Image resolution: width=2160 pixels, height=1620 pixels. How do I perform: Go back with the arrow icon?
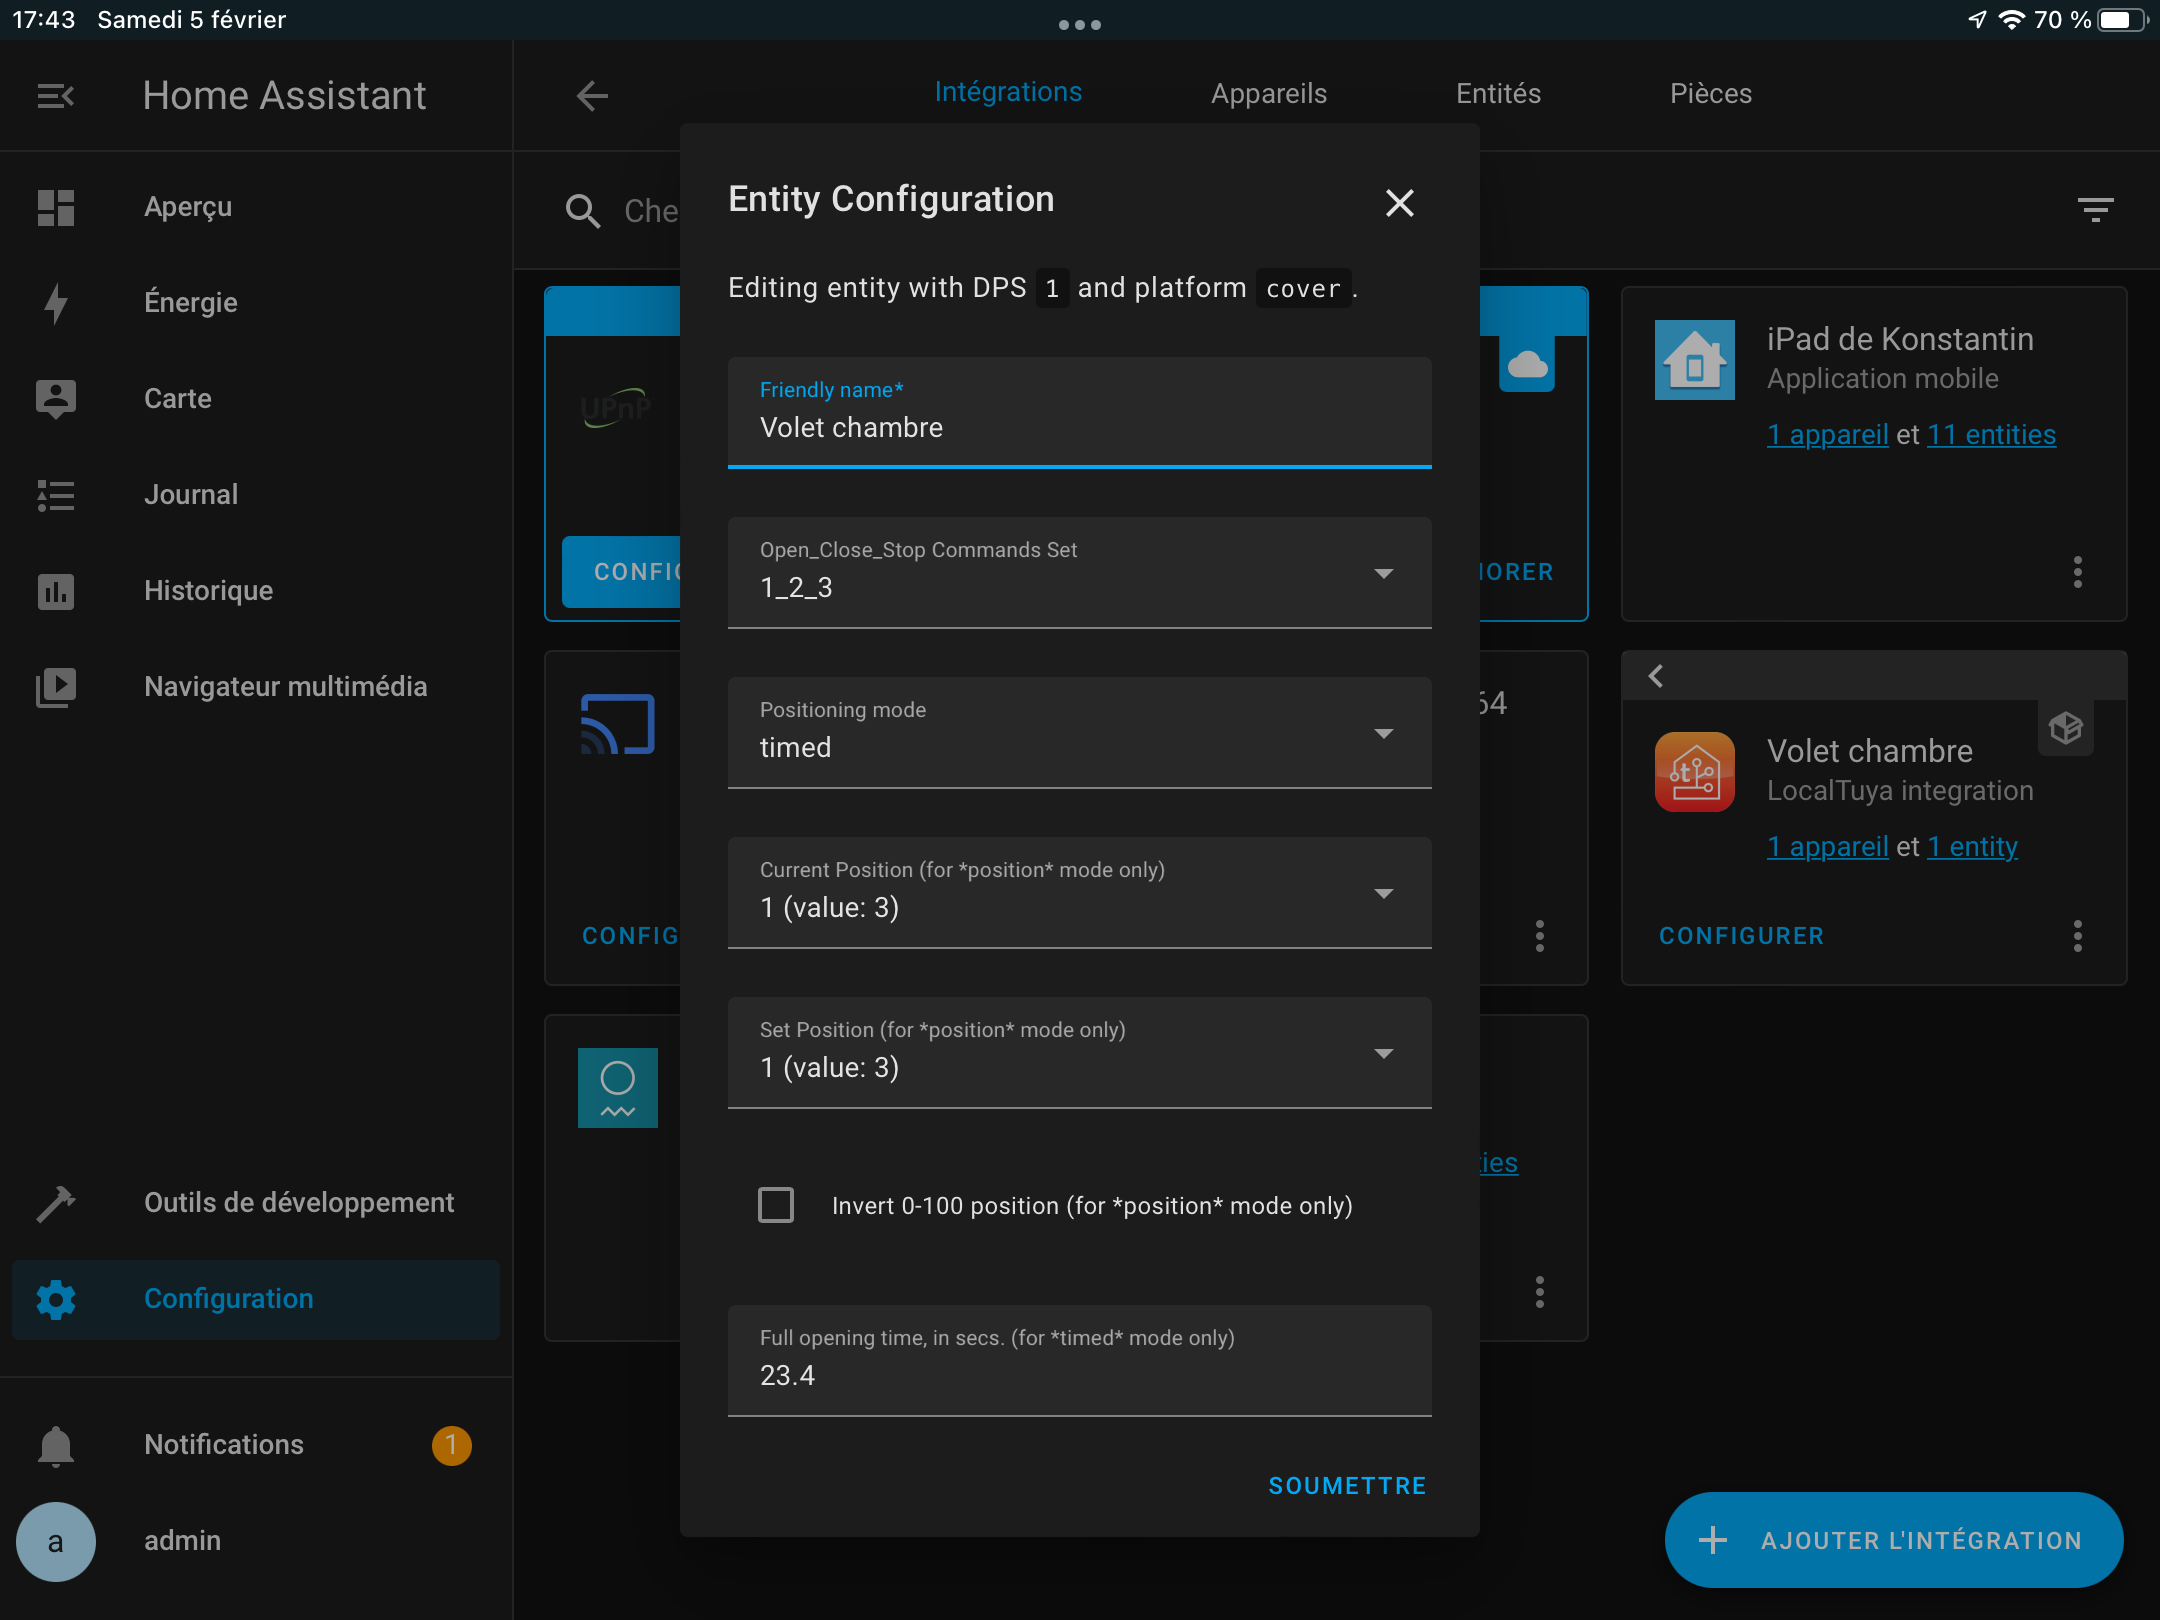click(593, 96)
